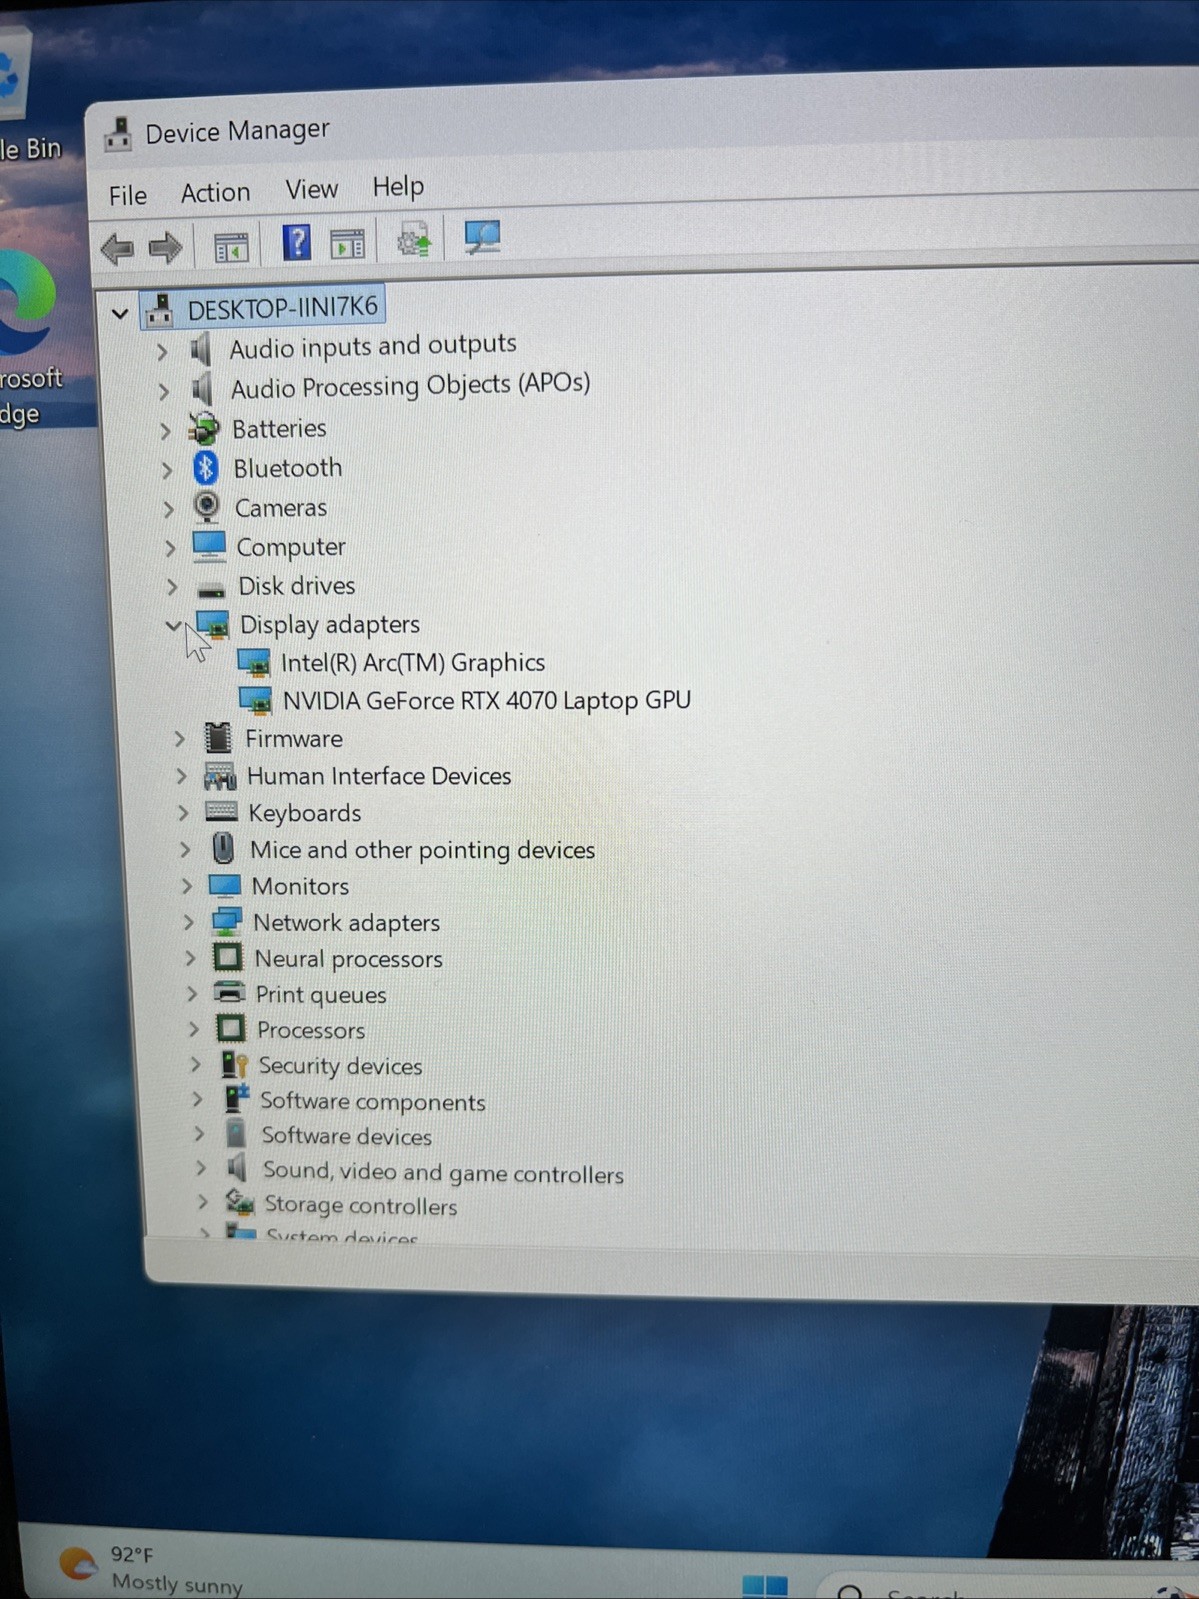Click the Bluetooth category icon
This screenshot has width=1199, height=1599.
pyautogui.click(x=205, y=468)
